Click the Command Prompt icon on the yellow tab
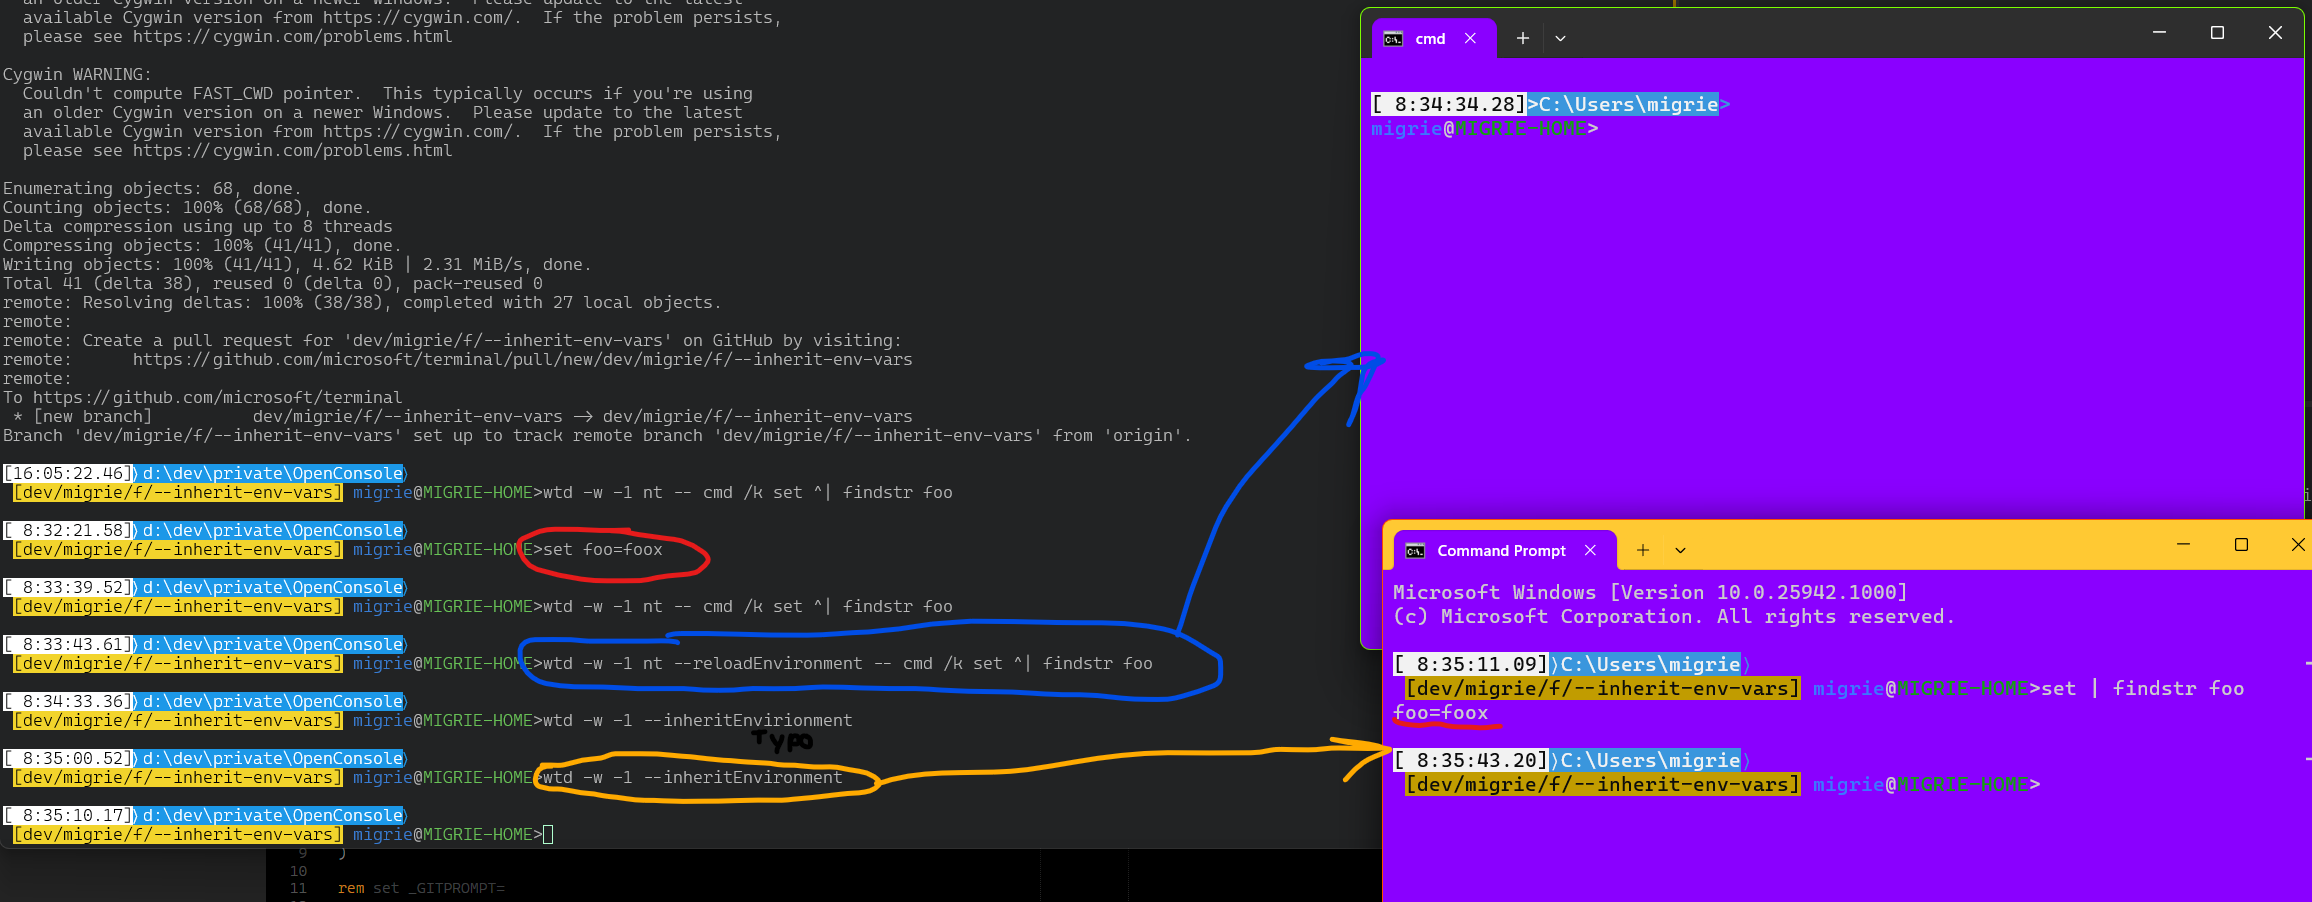Viewport: 2312px width, 902px height. (1415, 550)
